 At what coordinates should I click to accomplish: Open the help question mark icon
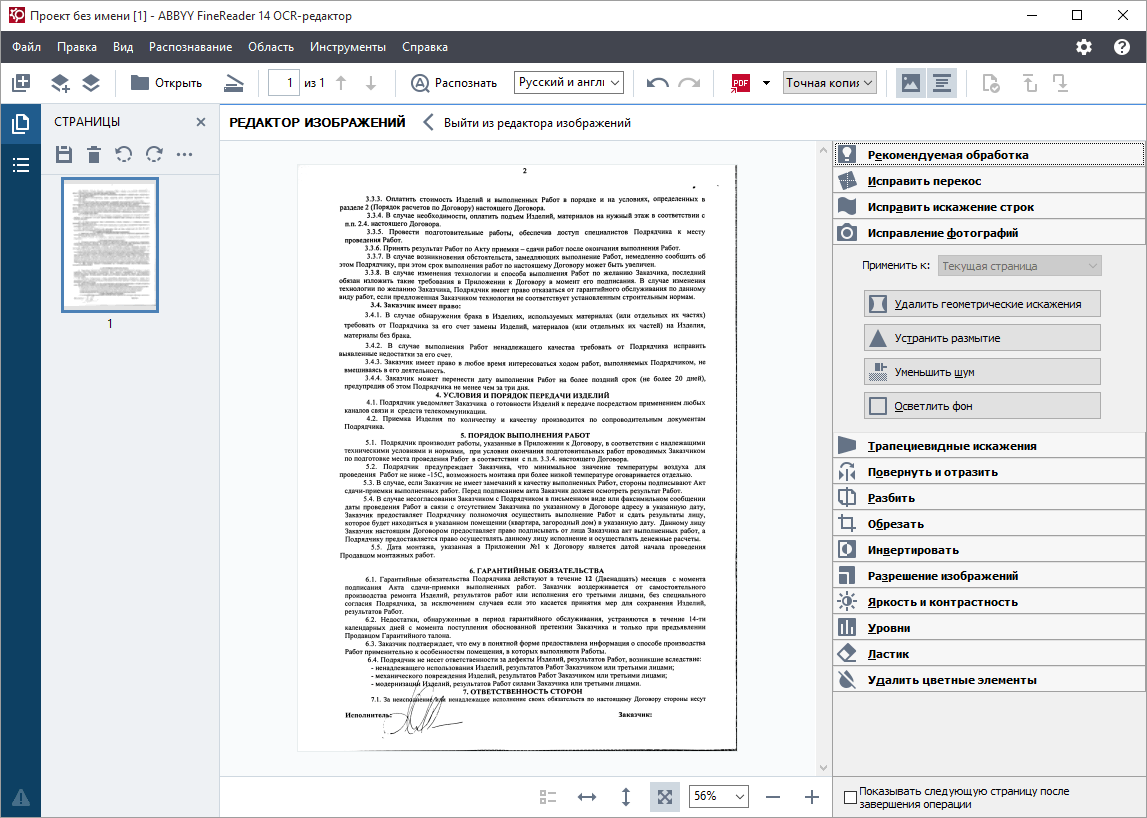[1121, 47]
